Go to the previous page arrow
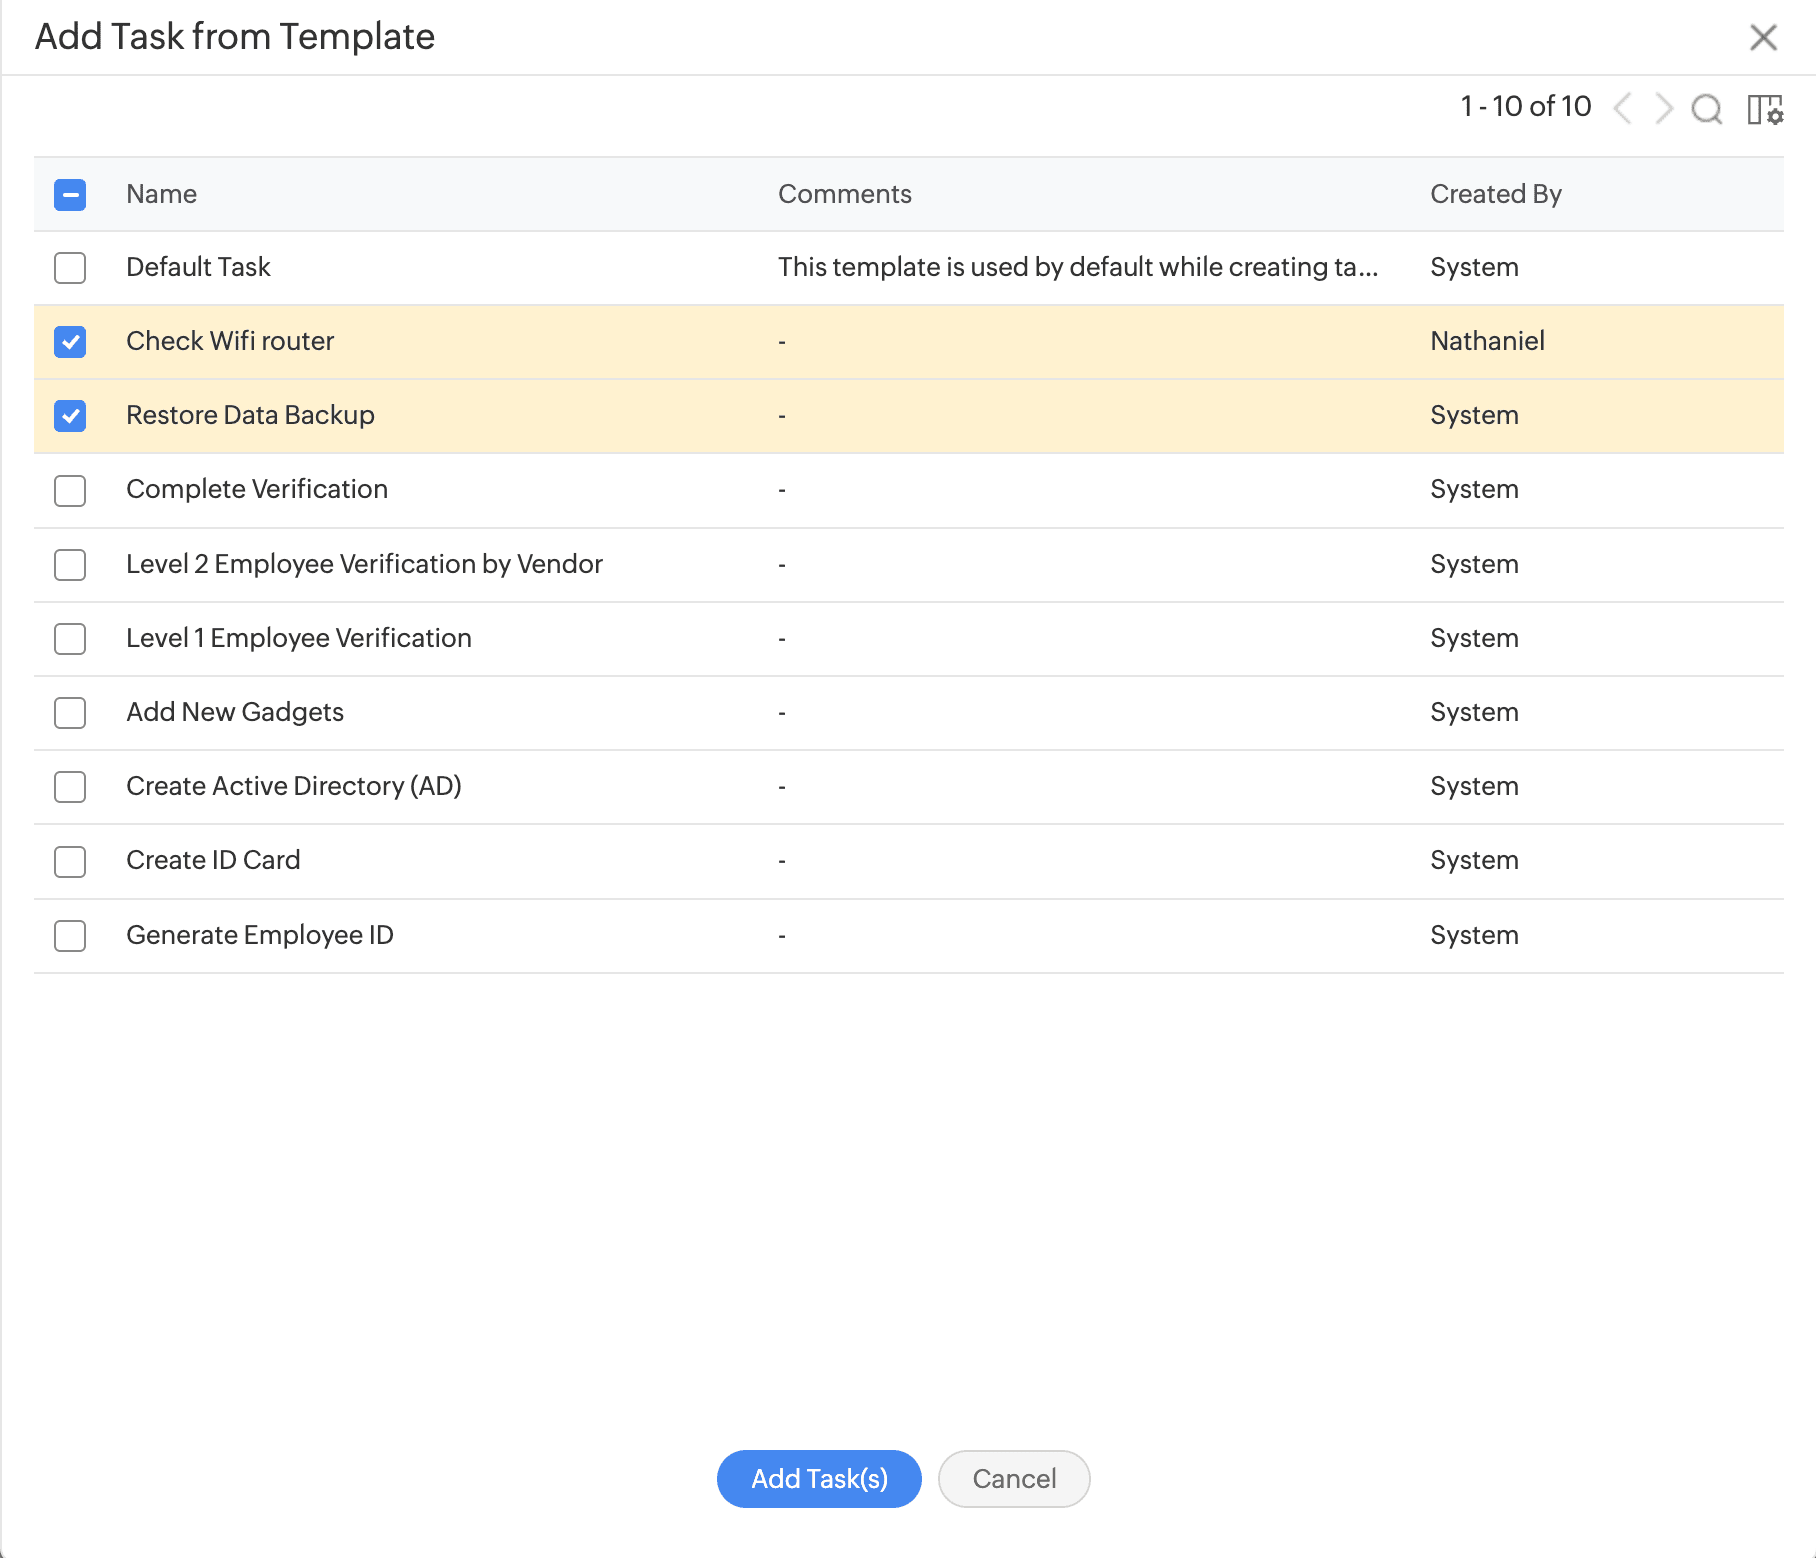1816x1558 pixels. (x=1623, y=108)
